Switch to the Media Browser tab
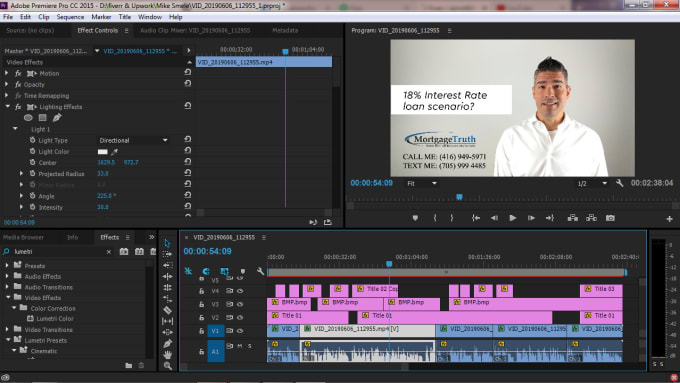 click(23, 237)
